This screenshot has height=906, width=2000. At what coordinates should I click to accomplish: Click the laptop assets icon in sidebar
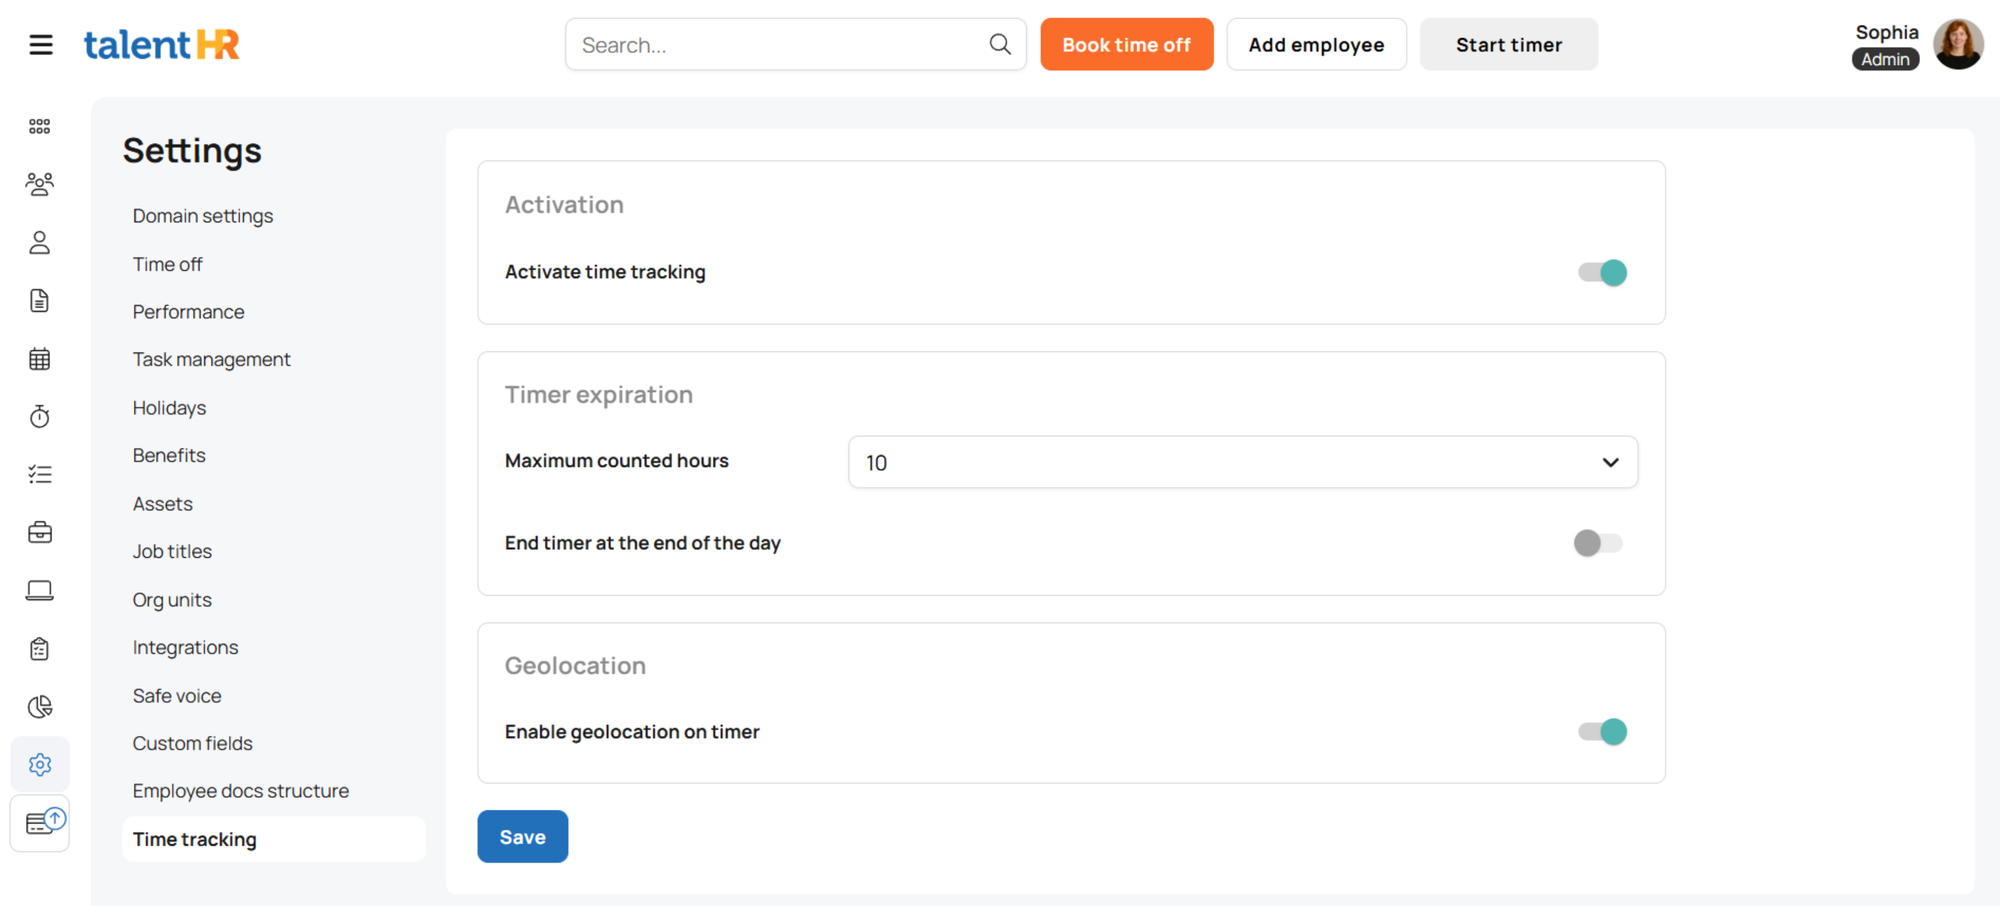tap(40, 591)
